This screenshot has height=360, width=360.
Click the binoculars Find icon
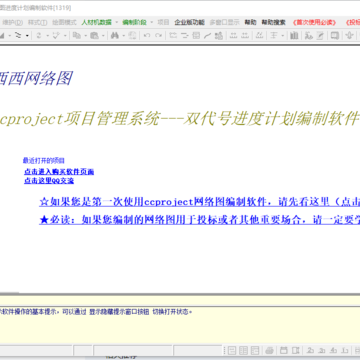(x=115, y=35)
